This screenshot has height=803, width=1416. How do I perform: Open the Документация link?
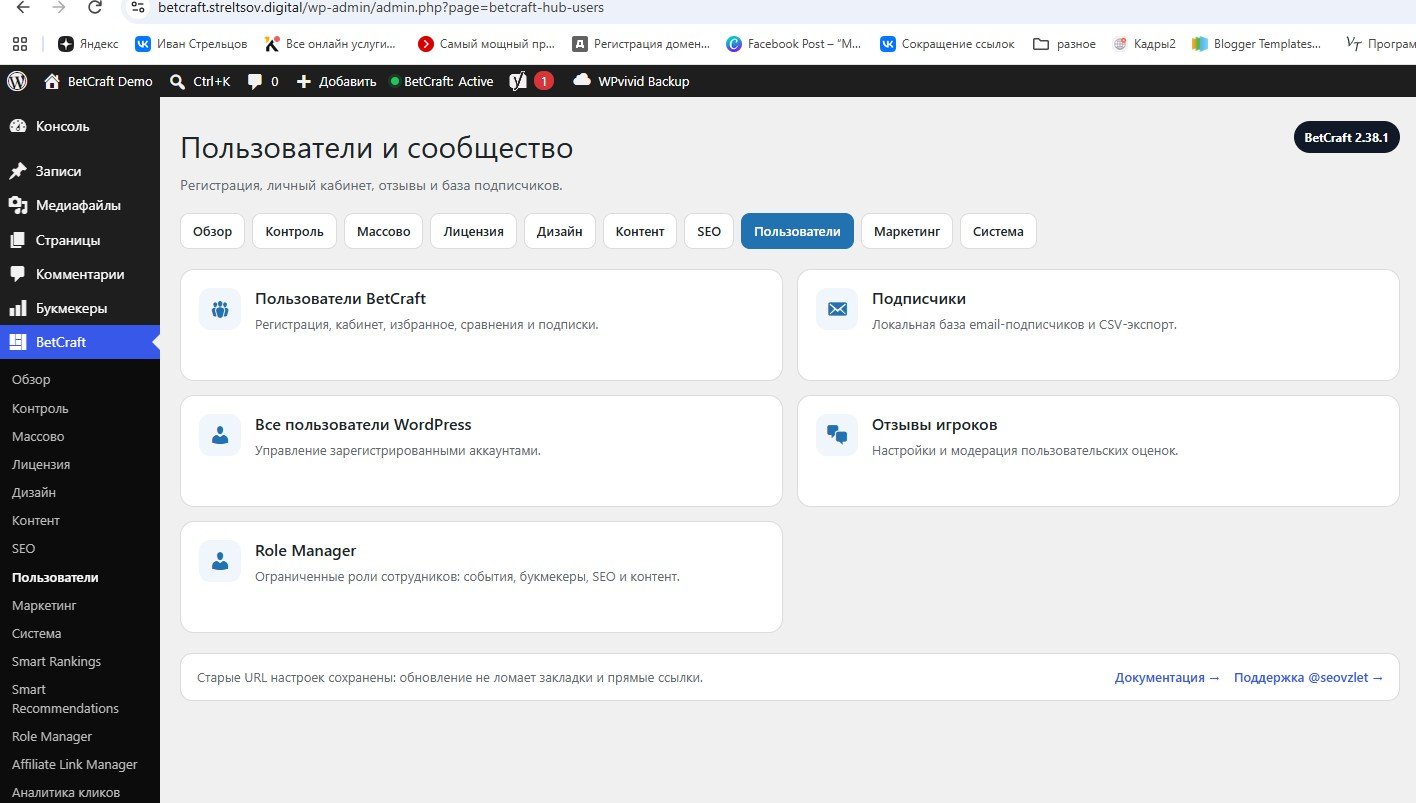[x=1168, y=677]
